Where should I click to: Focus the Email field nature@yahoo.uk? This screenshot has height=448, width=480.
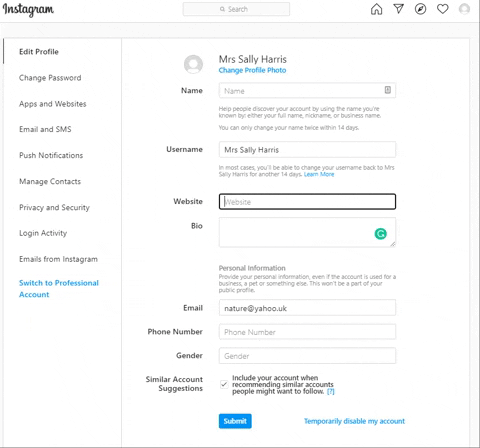coord(307,308)
